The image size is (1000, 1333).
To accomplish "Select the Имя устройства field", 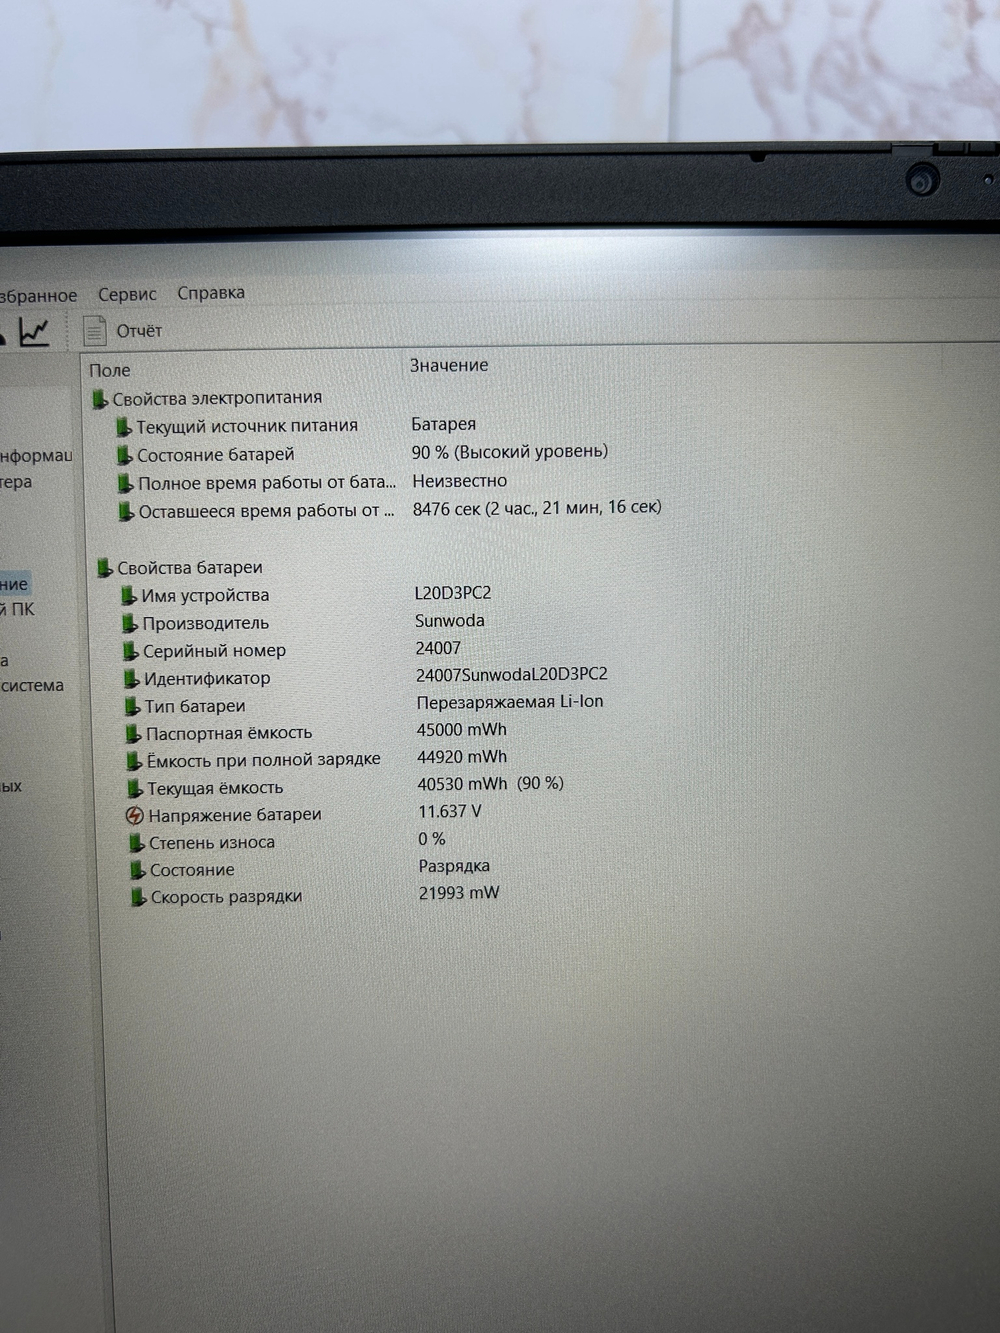I will point(205,596).
